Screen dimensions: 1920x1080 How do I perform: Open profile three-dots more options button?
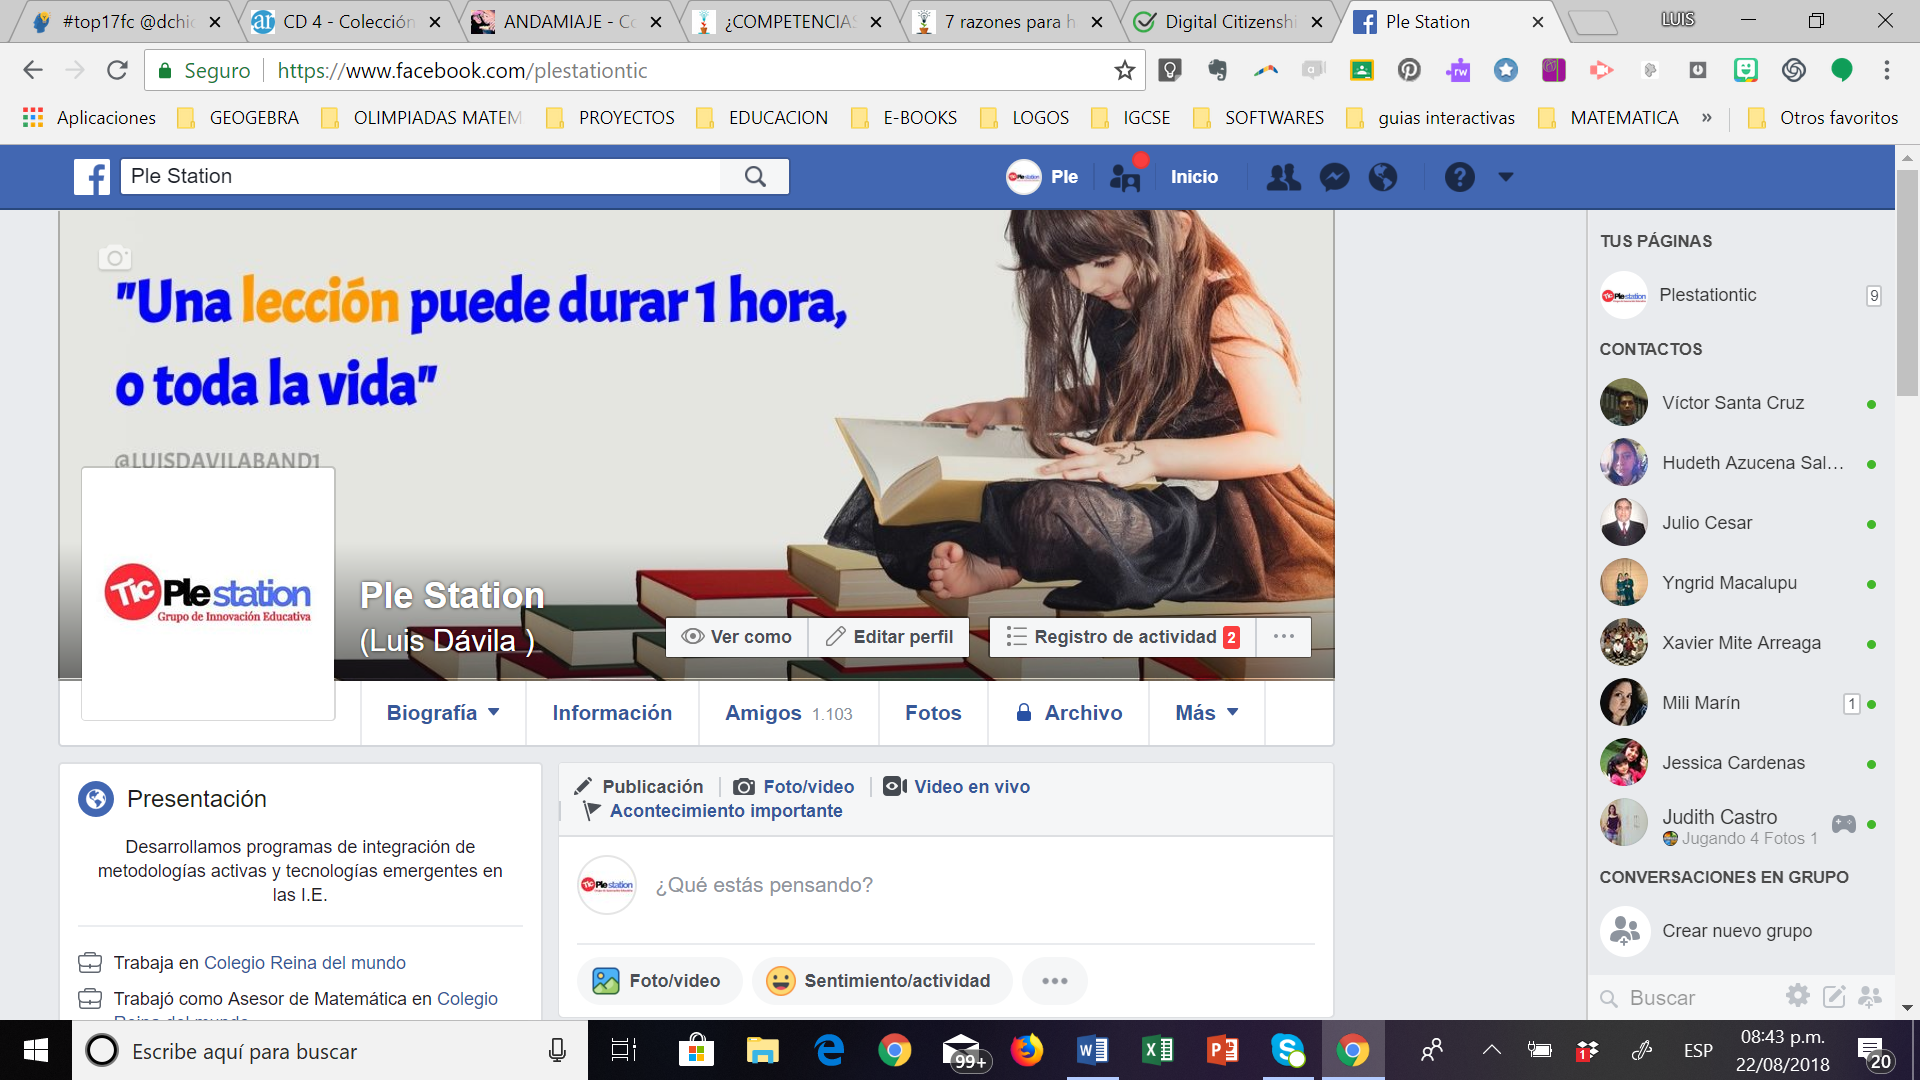[x=1284, y=637]
